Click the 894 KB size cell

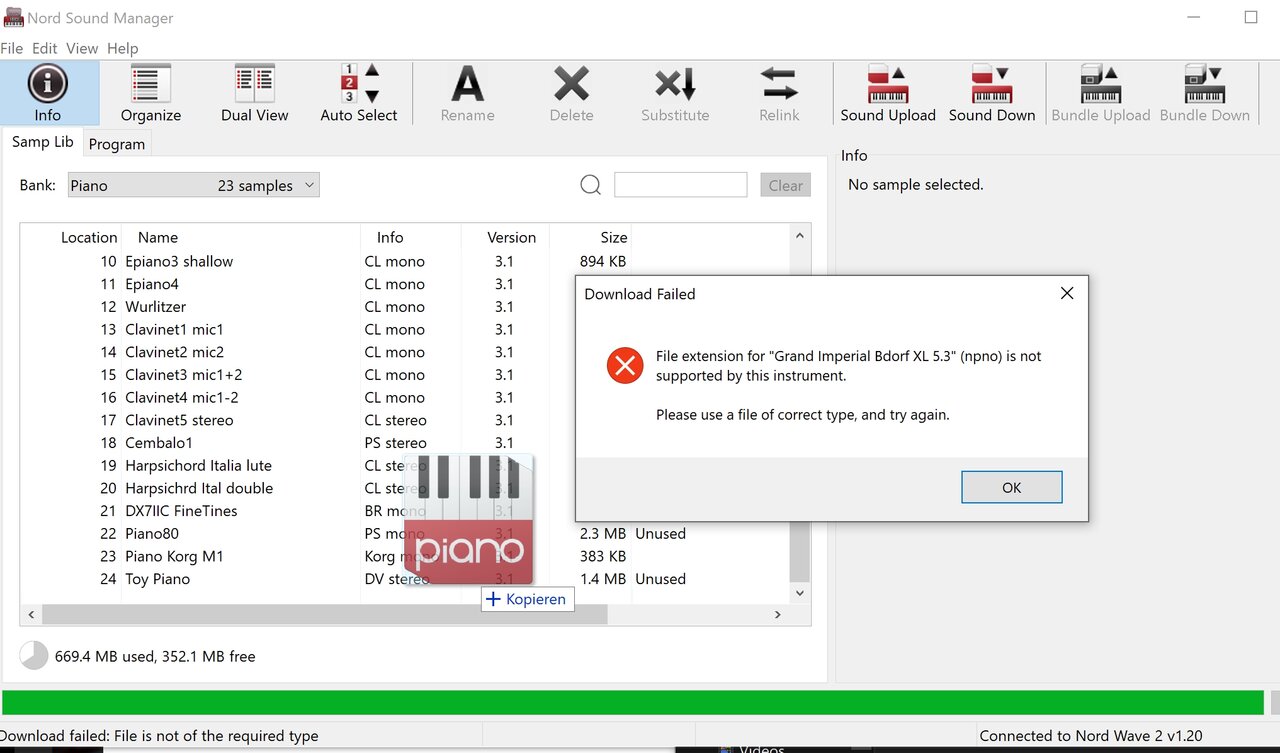(x=603, y=261)
